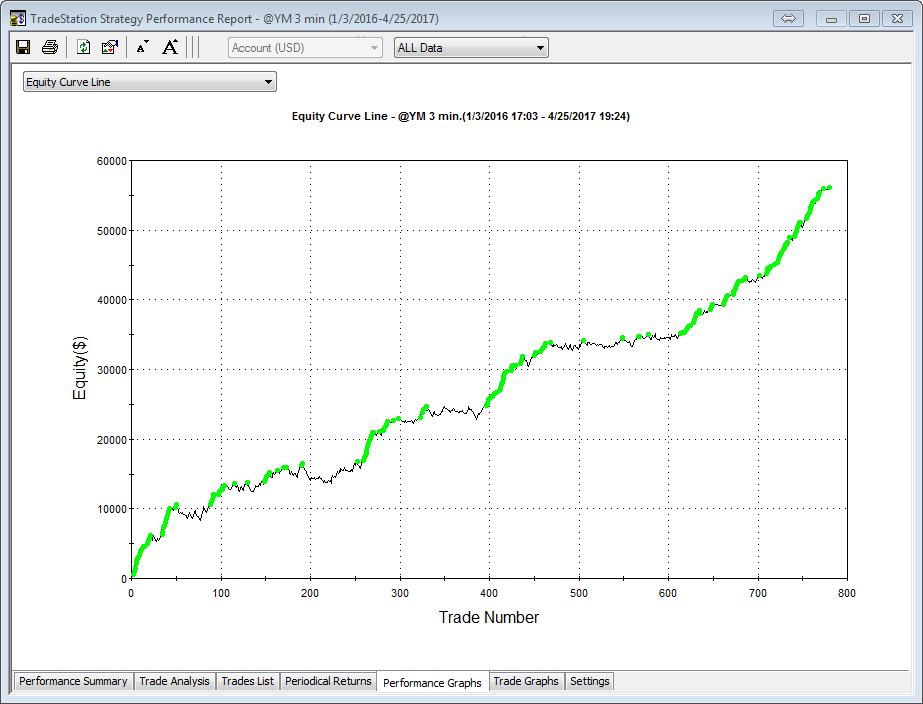
Task: Click the TradeStation title bar app icon
Action: tap(18, 19)
